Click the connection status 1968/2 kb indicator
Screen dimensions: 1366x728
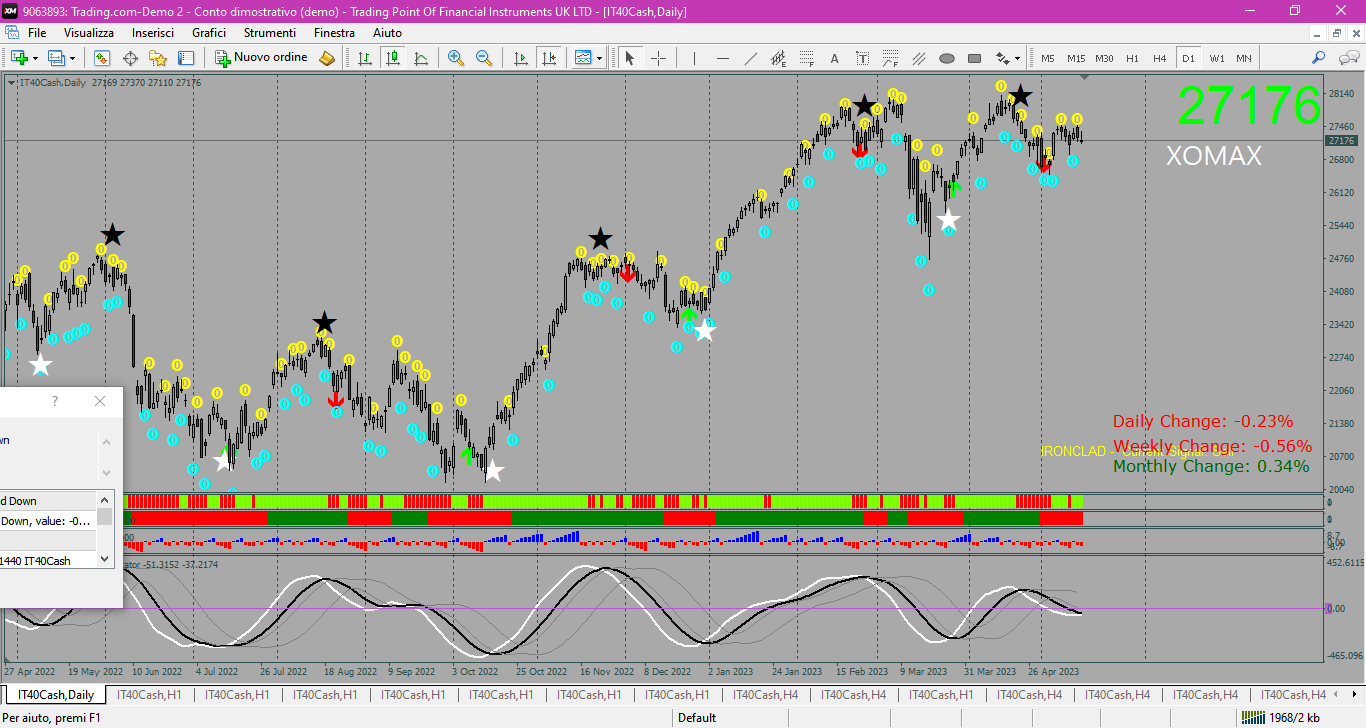click(1280, 717)
